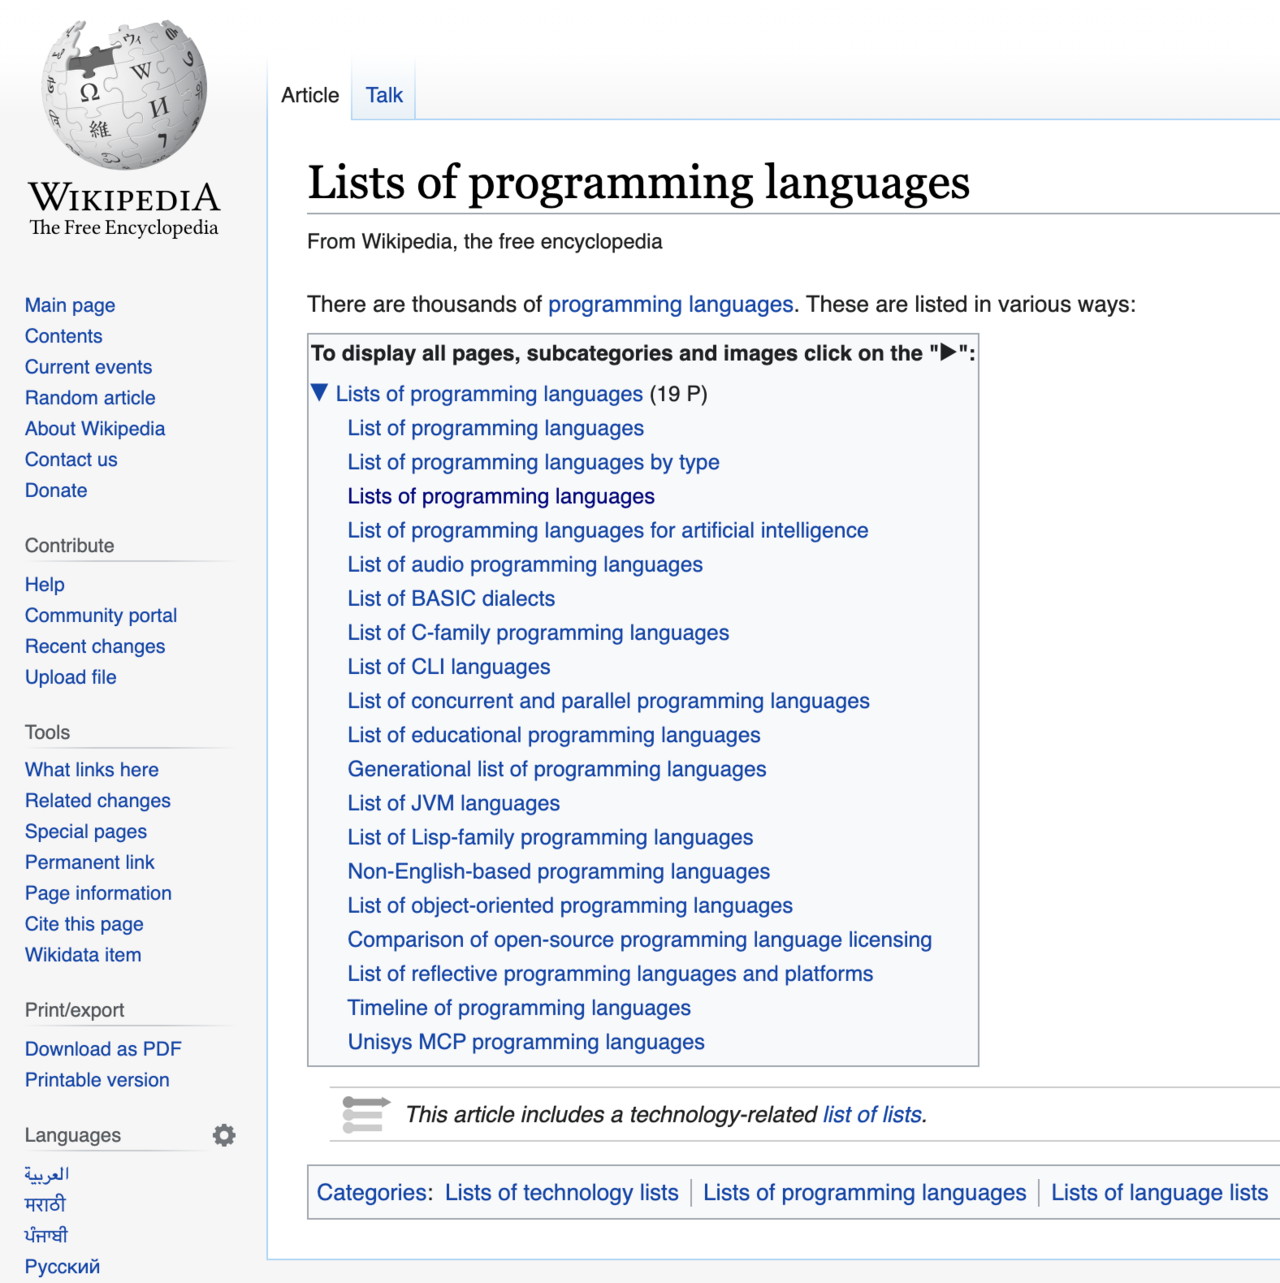Switch to Arabic language version
This screenshot has width=1280, height=1283.
(47, 1174)
